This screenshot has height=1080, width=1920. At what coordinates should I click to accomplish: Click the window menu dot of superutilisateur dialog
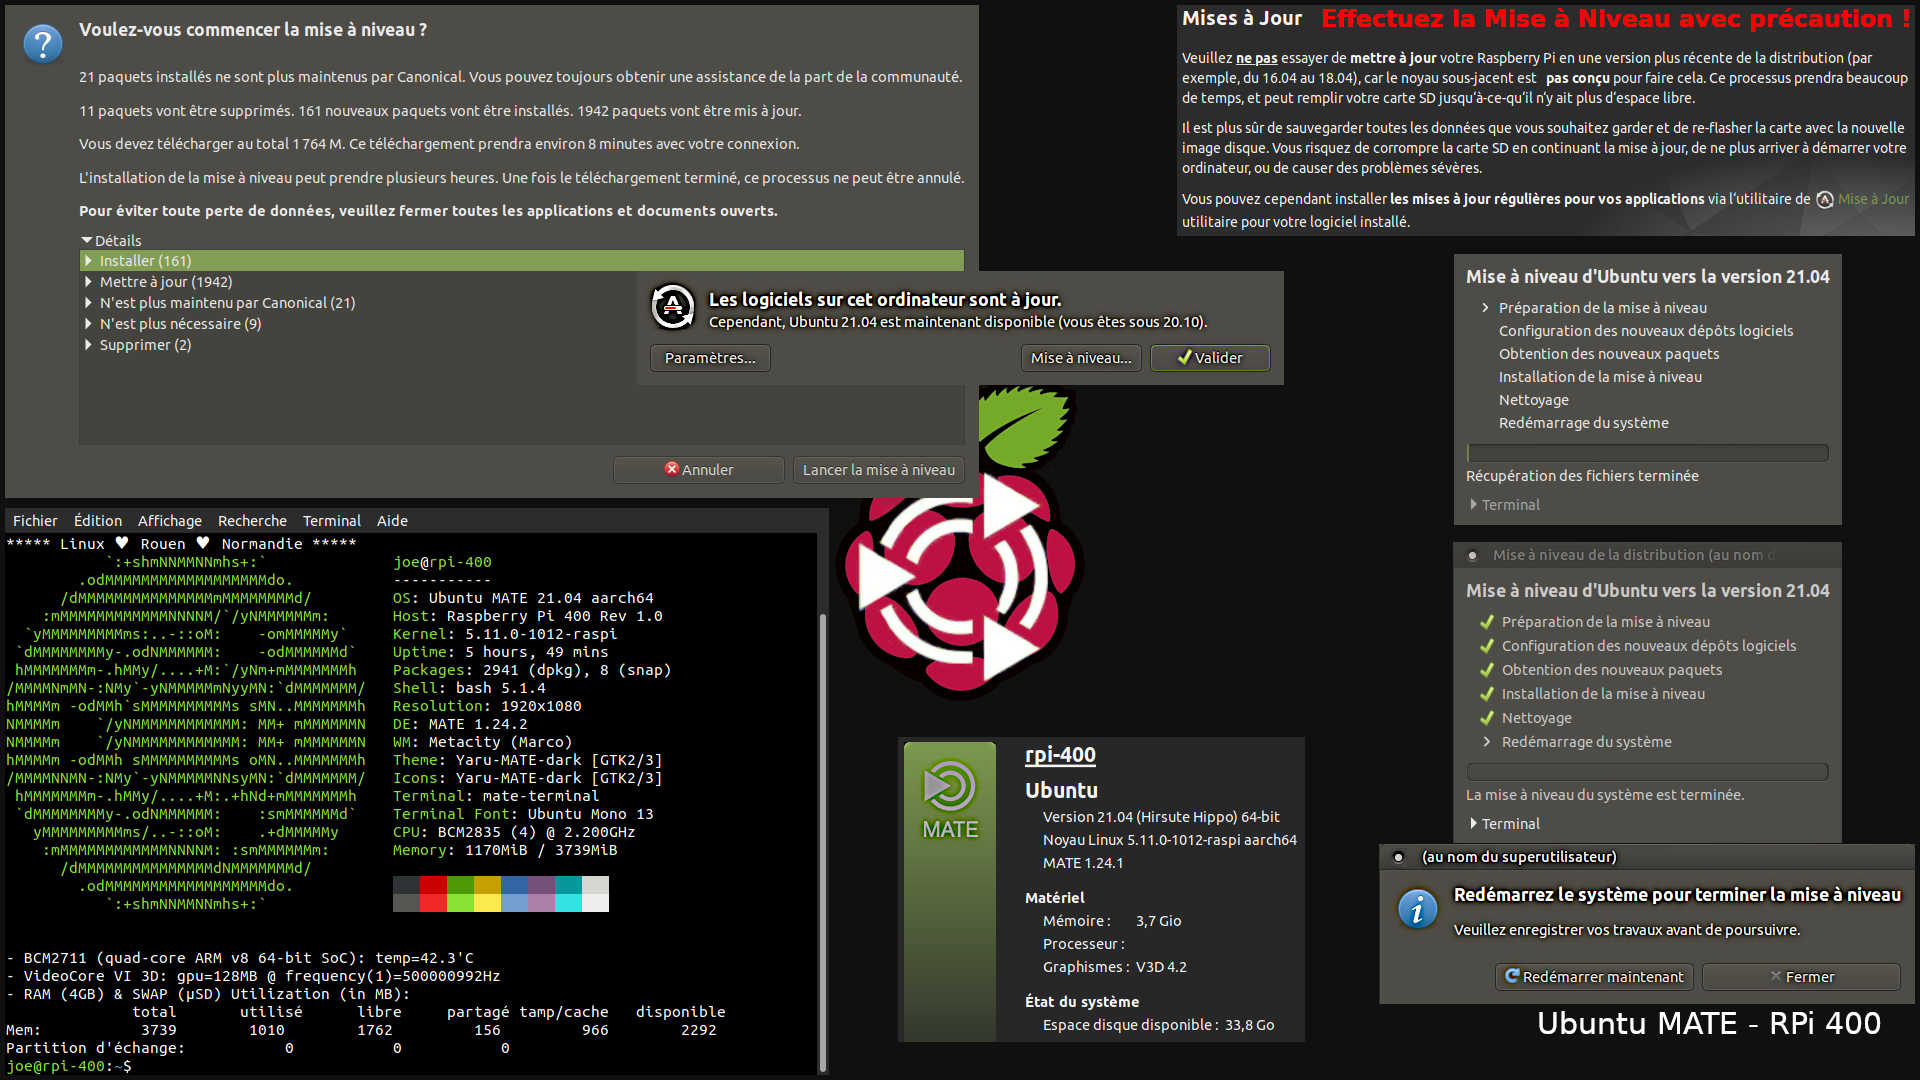pos(1398,857)
